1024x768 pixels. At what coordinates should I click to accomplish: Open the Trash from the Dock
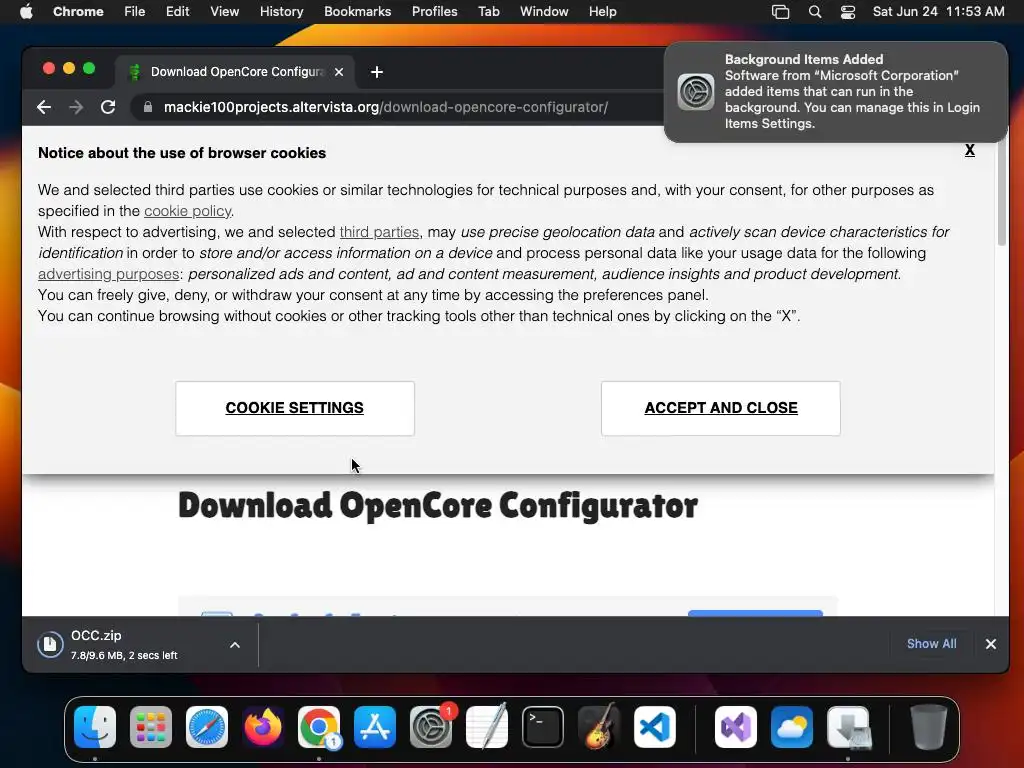pos(928,727)
